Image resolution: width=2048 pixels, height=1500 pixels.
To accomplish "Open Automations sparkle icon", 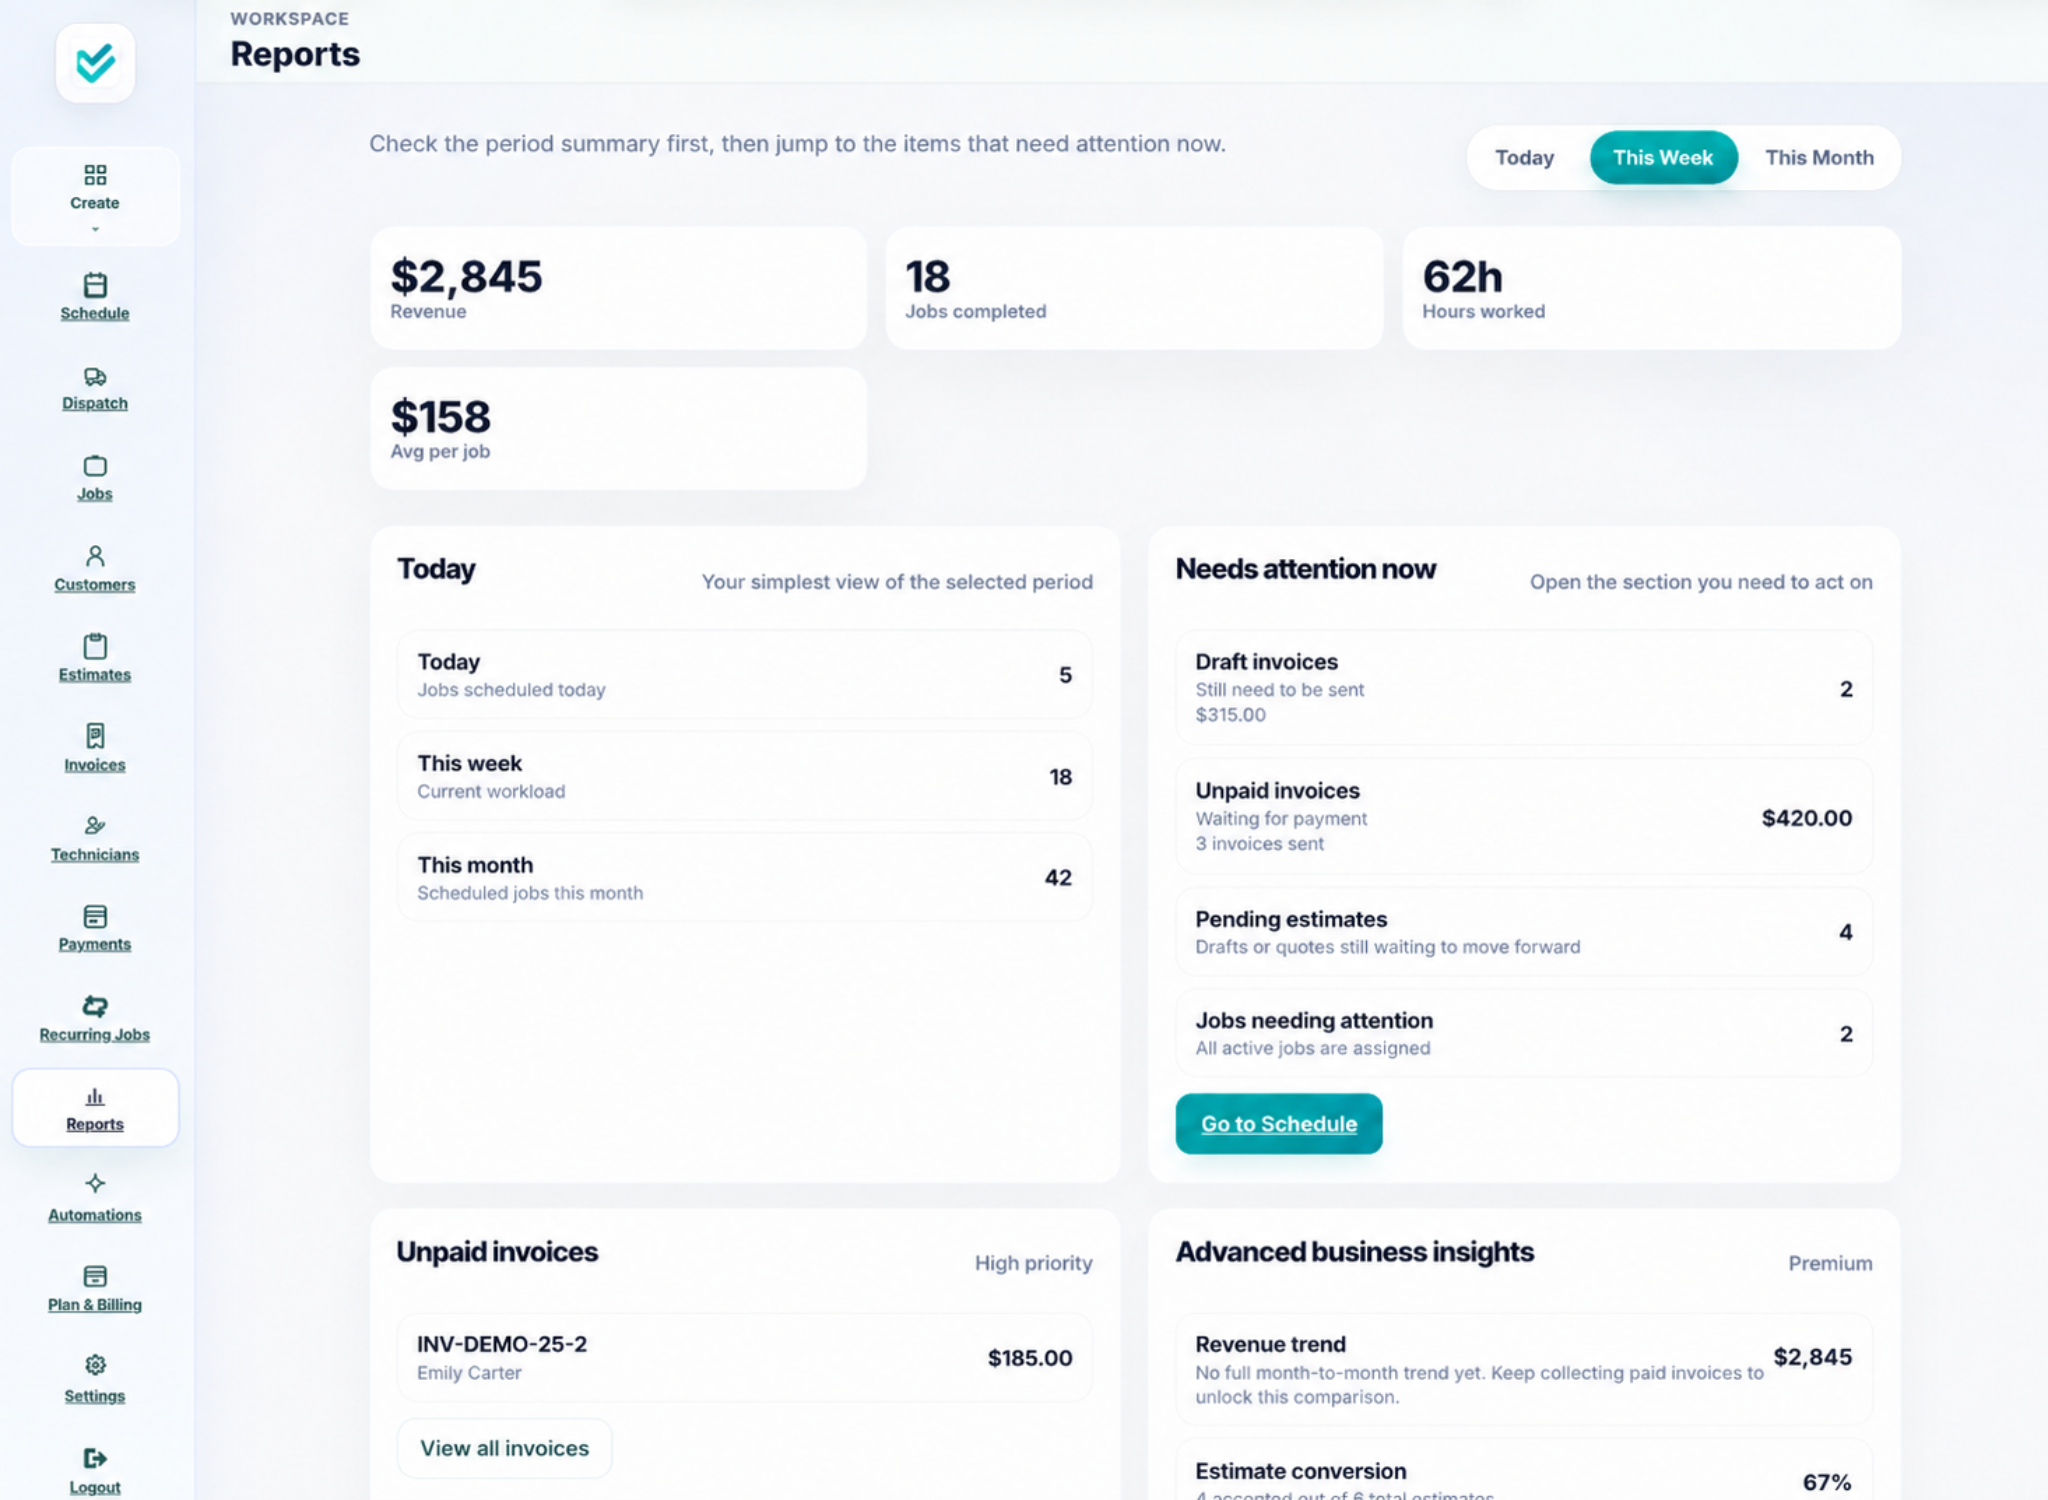I will tap(95, 1184).
